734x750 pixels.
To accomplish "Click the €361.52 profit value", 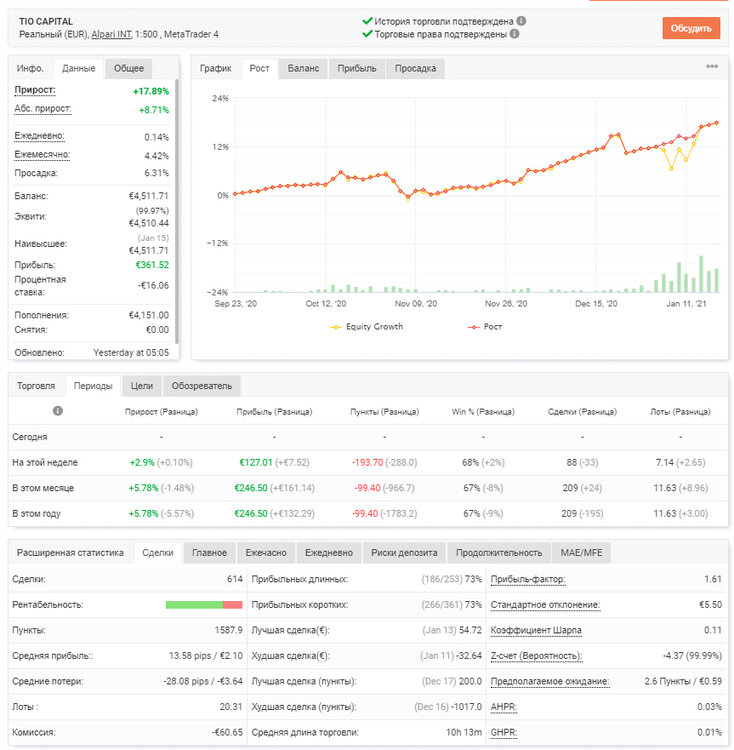I will pos(153,265).
